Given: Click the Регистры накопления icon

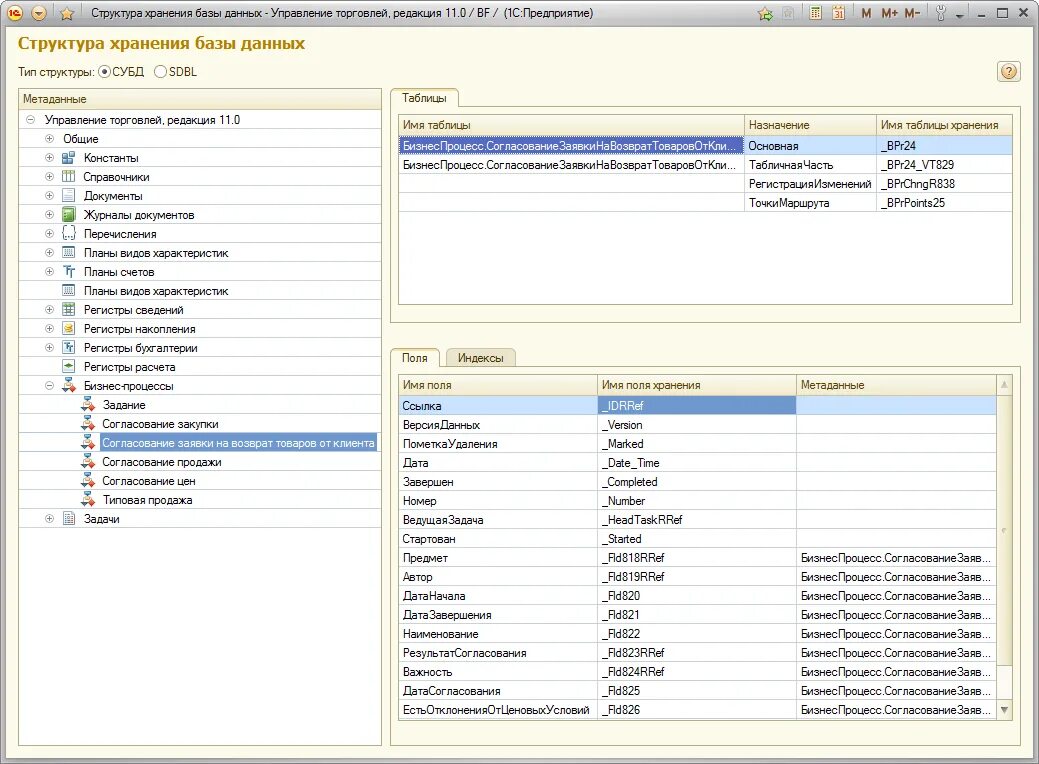Looking at the screenshot, I should (68, 329).
